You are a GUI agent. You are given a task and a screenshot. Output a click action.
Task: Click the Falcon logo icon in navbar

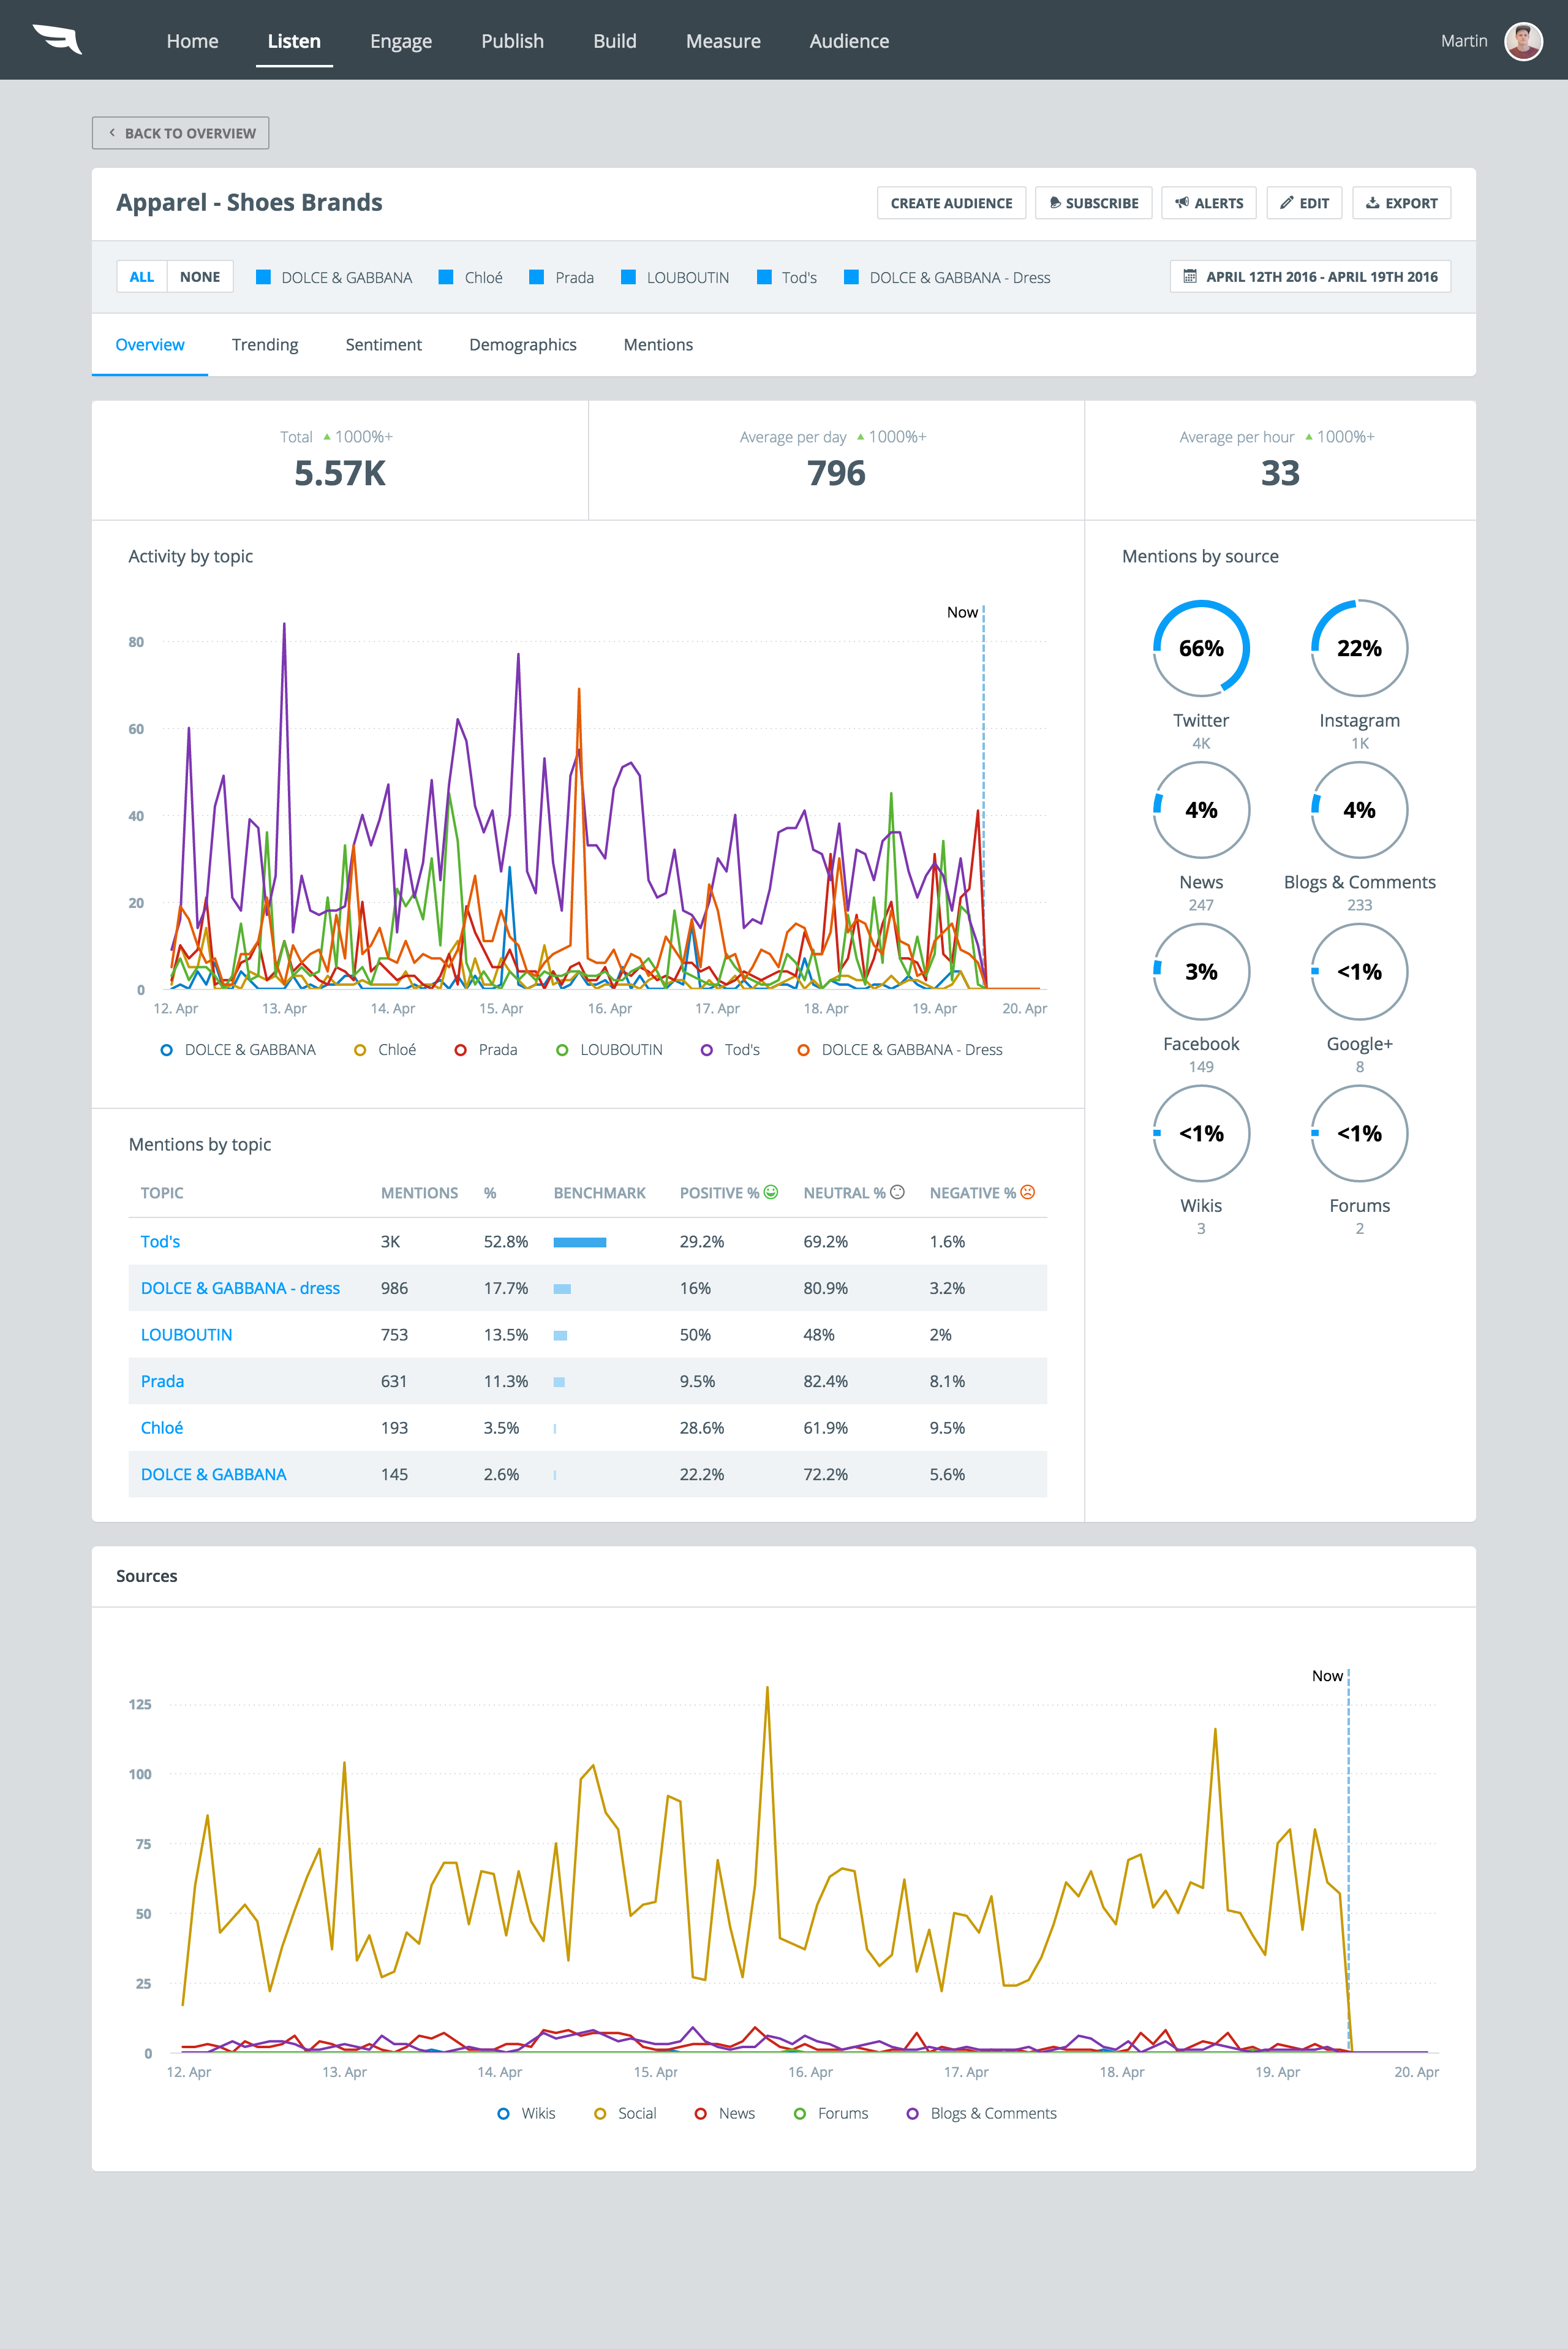57,39
